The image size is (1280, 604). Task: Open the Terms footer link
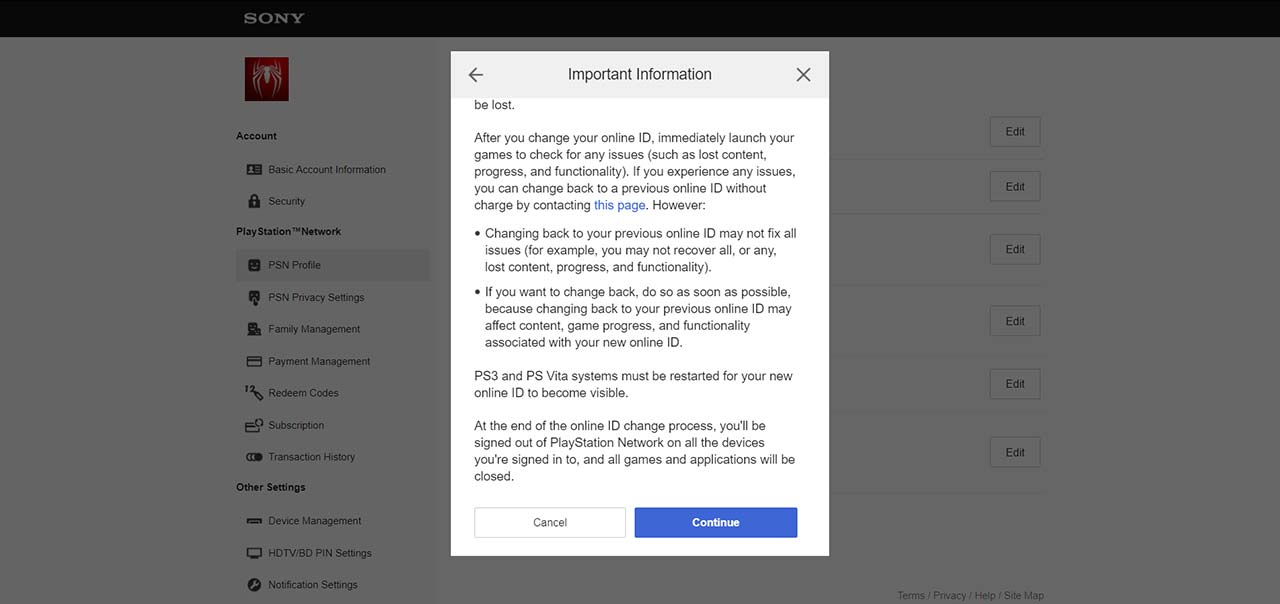(x=911, y=596)
